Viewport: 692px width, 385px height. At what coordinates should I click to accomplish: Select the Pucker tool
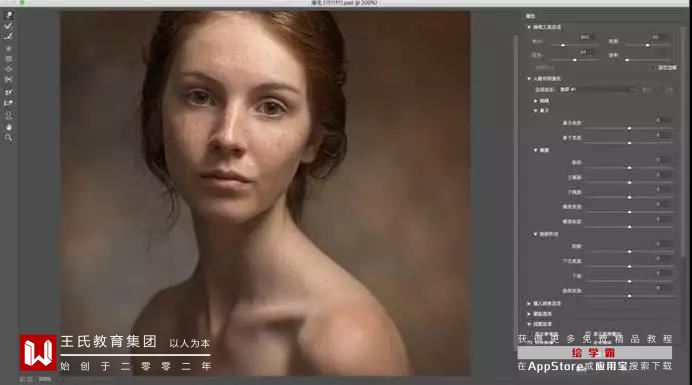(x=8, y=59)
